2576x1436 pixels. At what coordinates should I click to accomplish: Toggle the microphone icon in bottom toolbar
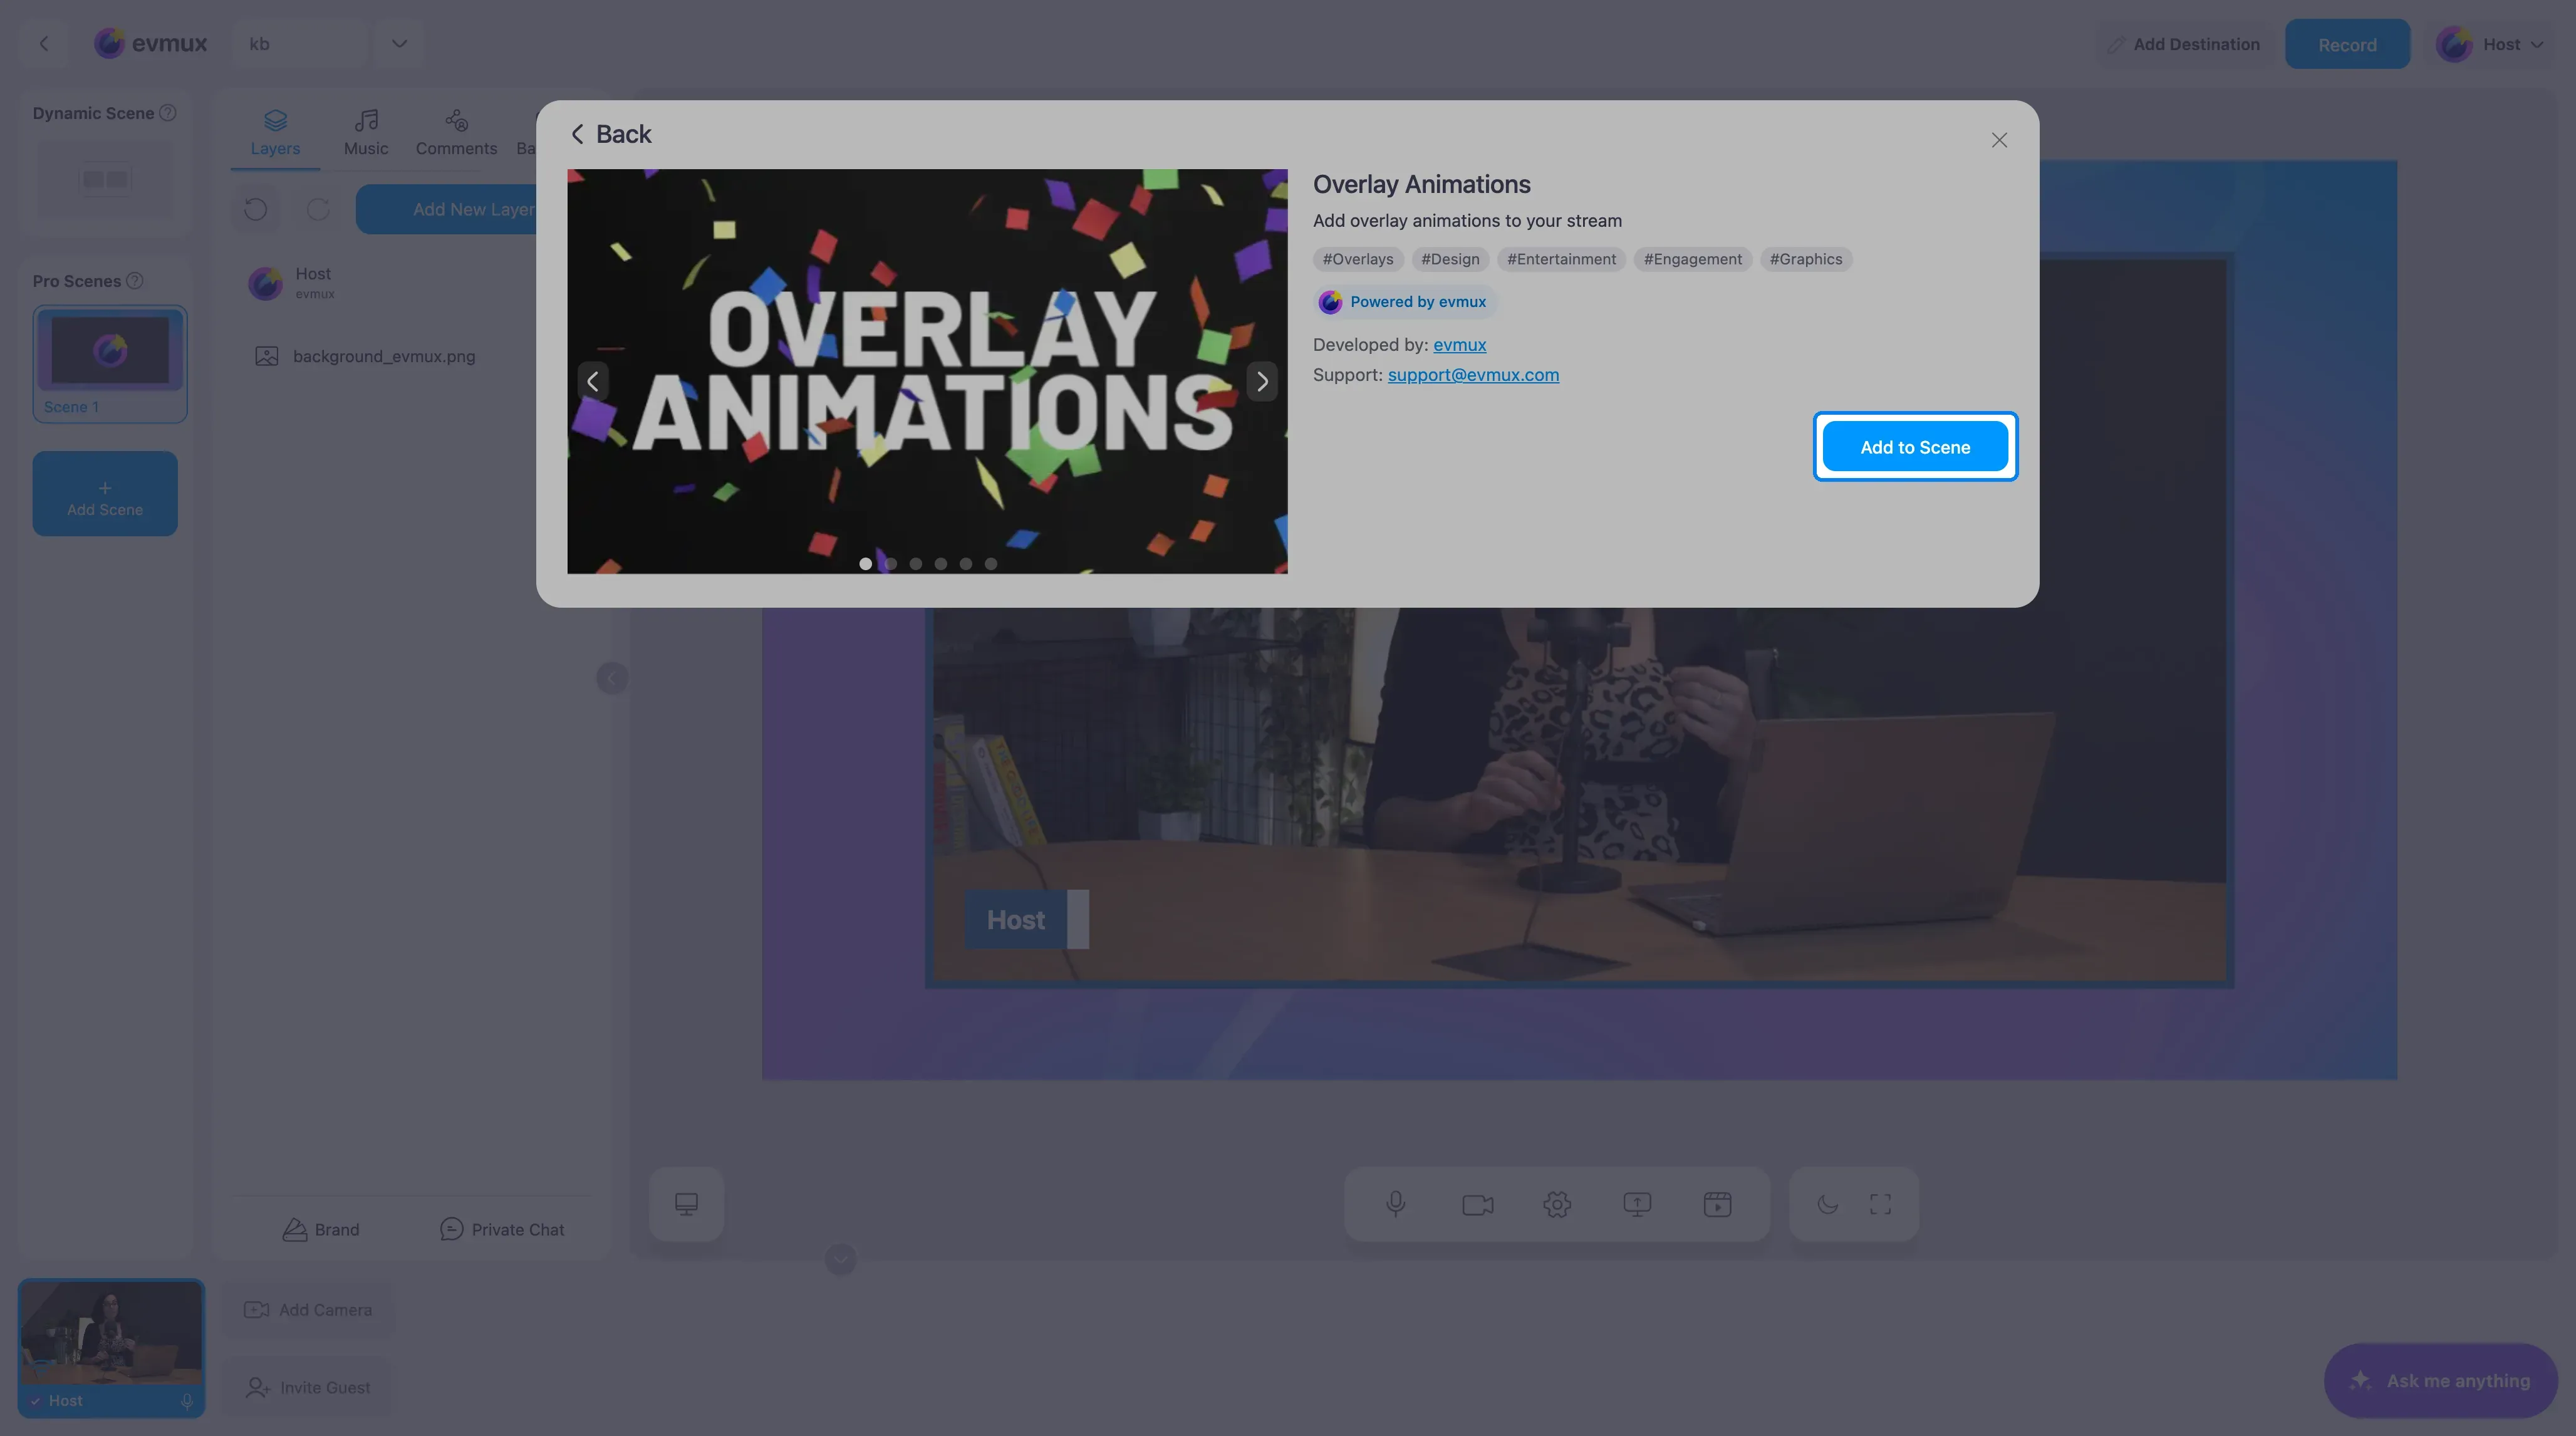click(x=1396, y=1204)
